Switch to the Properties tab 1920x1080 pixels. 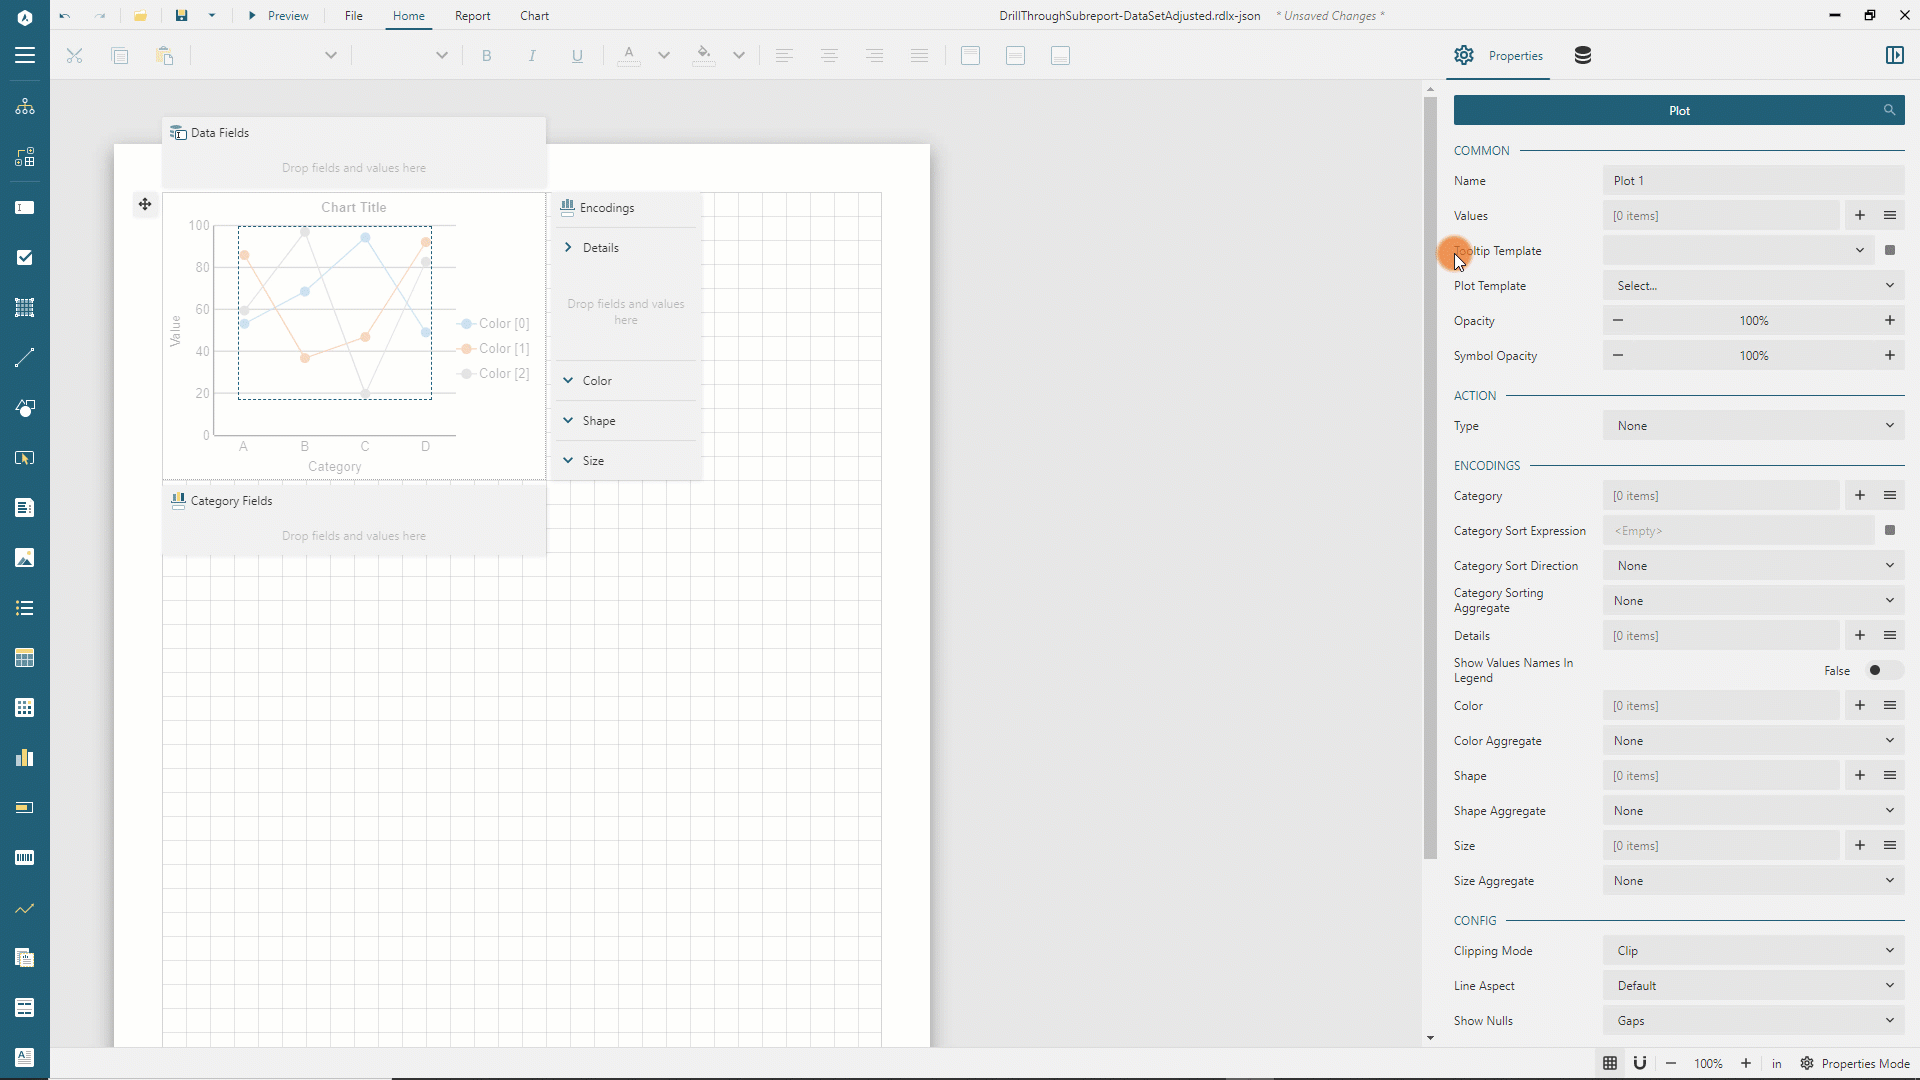coord(1499,56)
